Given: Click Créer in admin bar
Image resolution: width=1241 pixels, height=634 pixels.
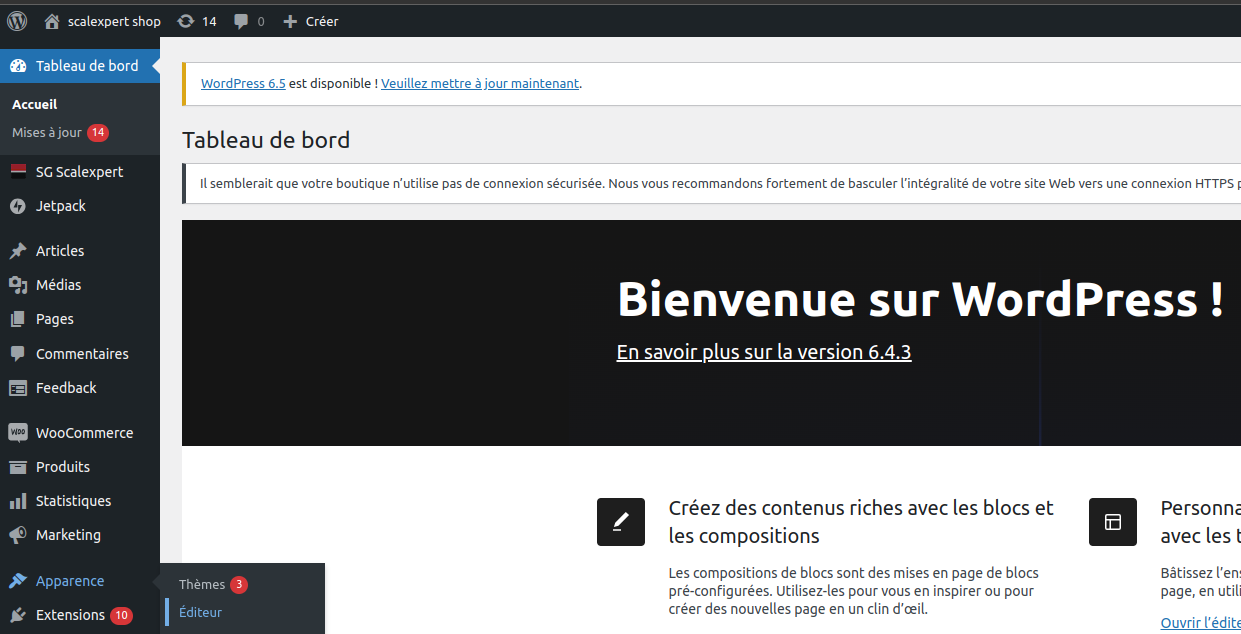Looking at the screenshot, I should click(322, 21).
